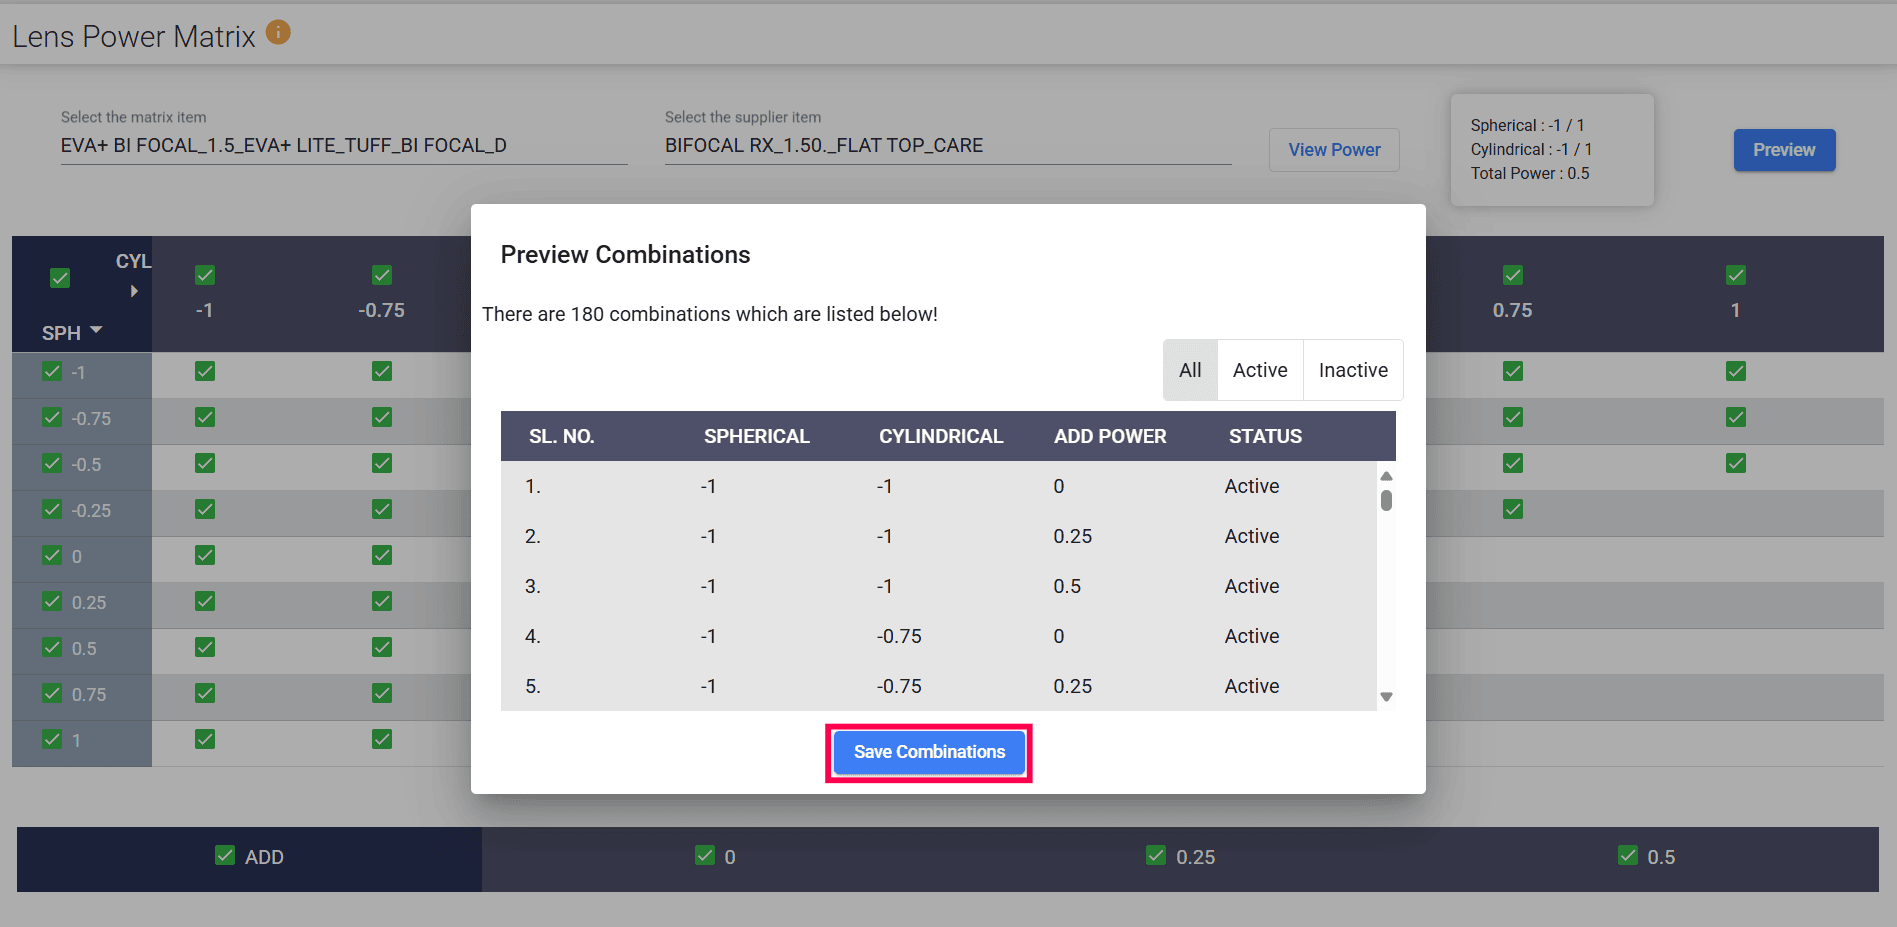Open the matrix item dropdown
Image resolution: width=1897 pixels, height=927 pixels.
tap(343, 146)
